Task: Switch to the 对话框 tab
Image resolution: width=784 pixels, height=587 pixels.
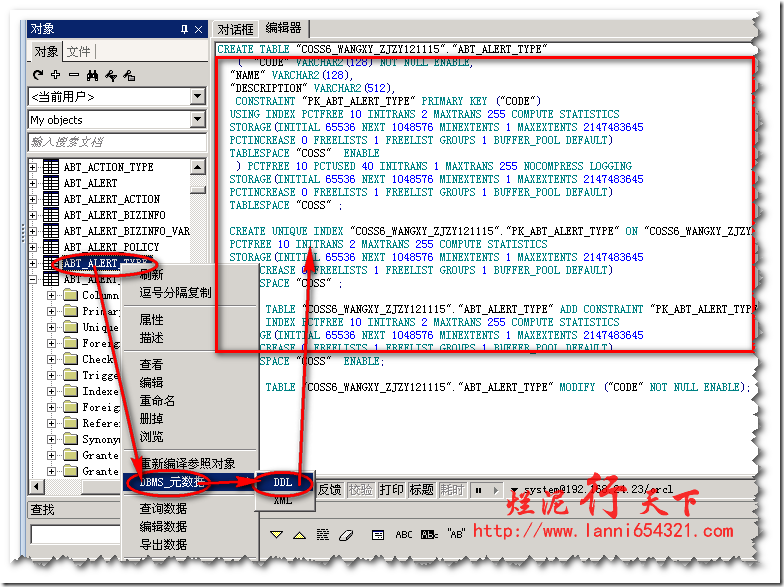Action: [x=236, y=29]
